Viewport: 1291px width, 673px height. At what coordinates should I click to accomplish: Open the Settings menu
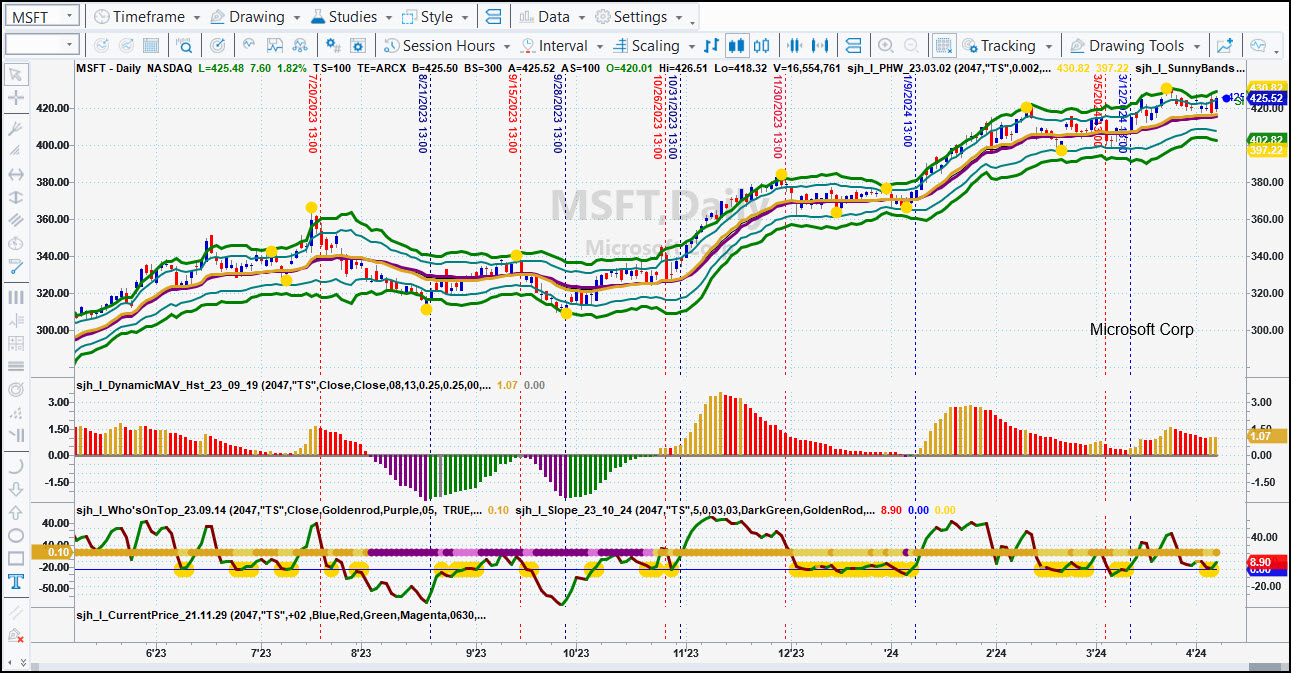click(x=637, y=17)
